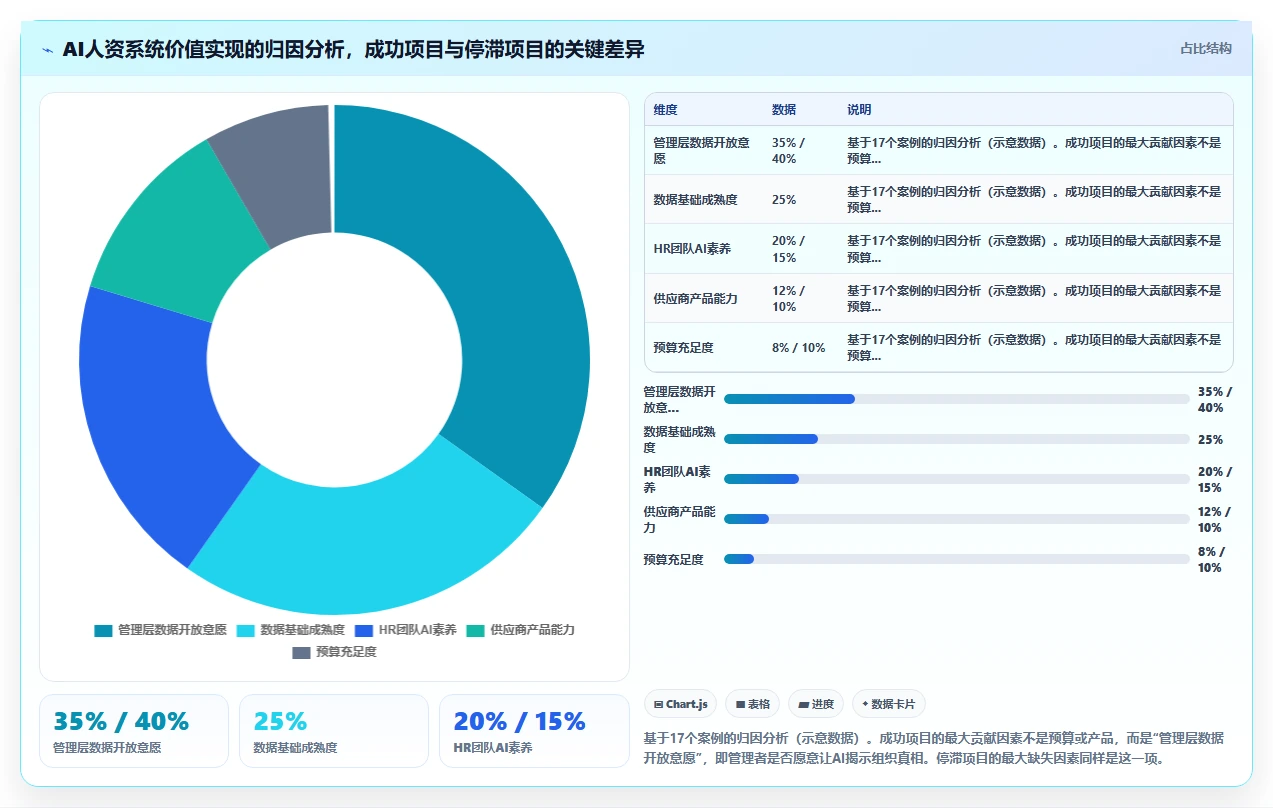The width and height of the screenshot is (1273, 808).
Task: Click the lightning icon beside the title
Action: coord(47,49)
